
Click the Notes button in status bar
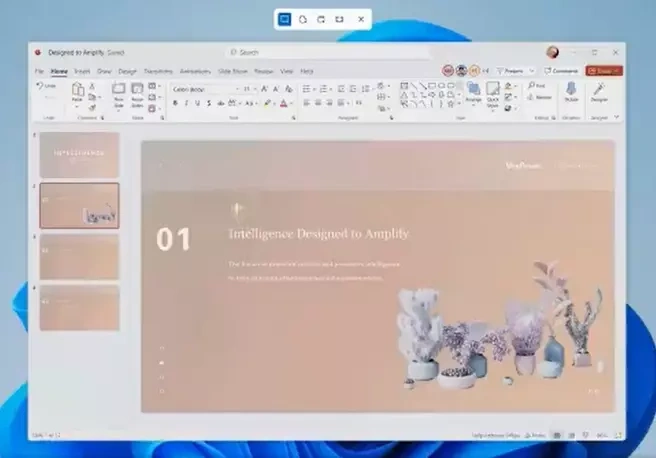tap(535, 435)
